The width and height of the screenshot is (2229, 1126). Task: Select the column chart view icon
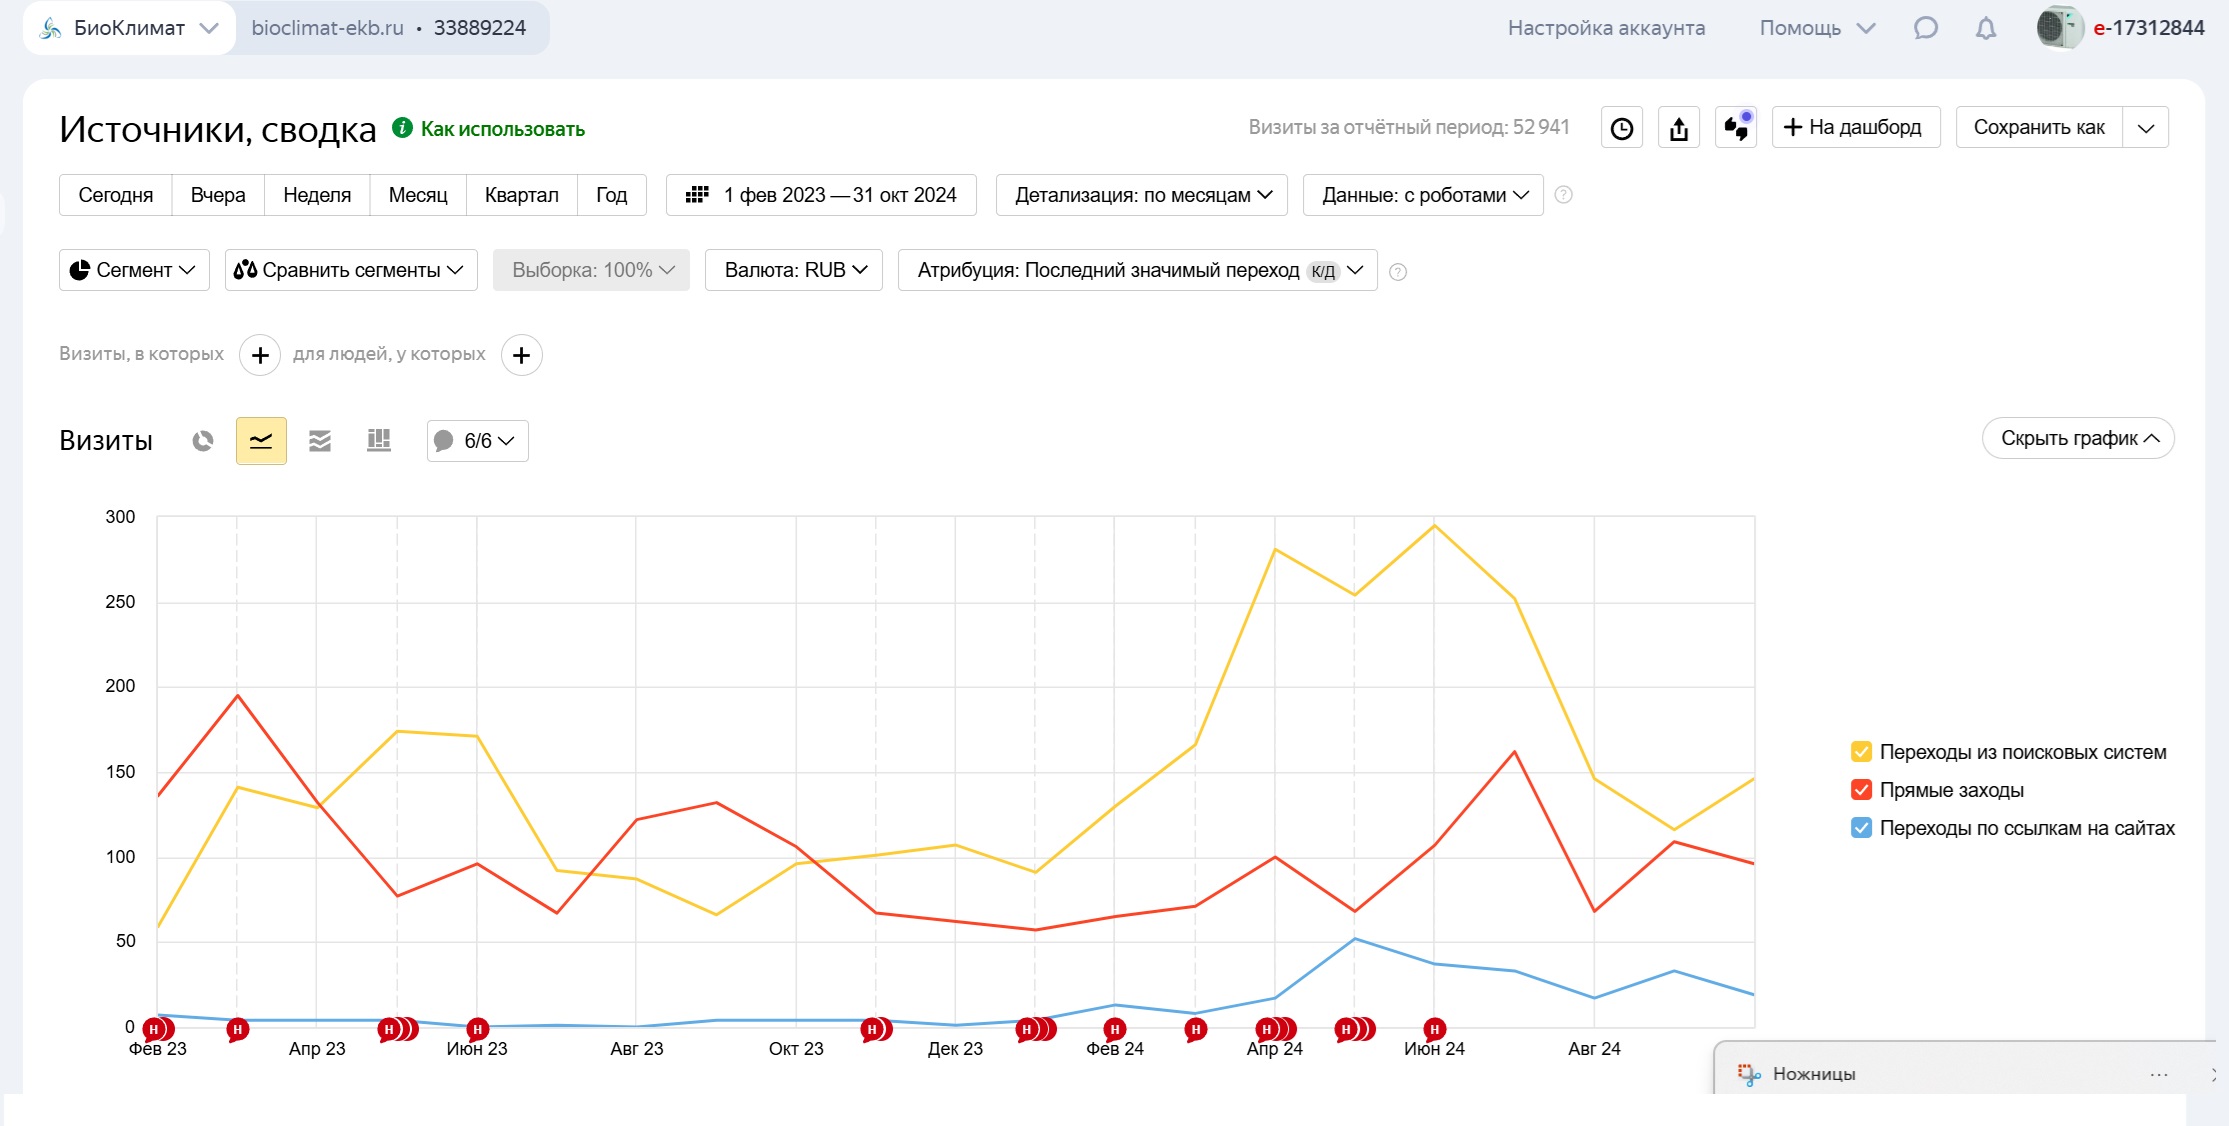[379, 441]
